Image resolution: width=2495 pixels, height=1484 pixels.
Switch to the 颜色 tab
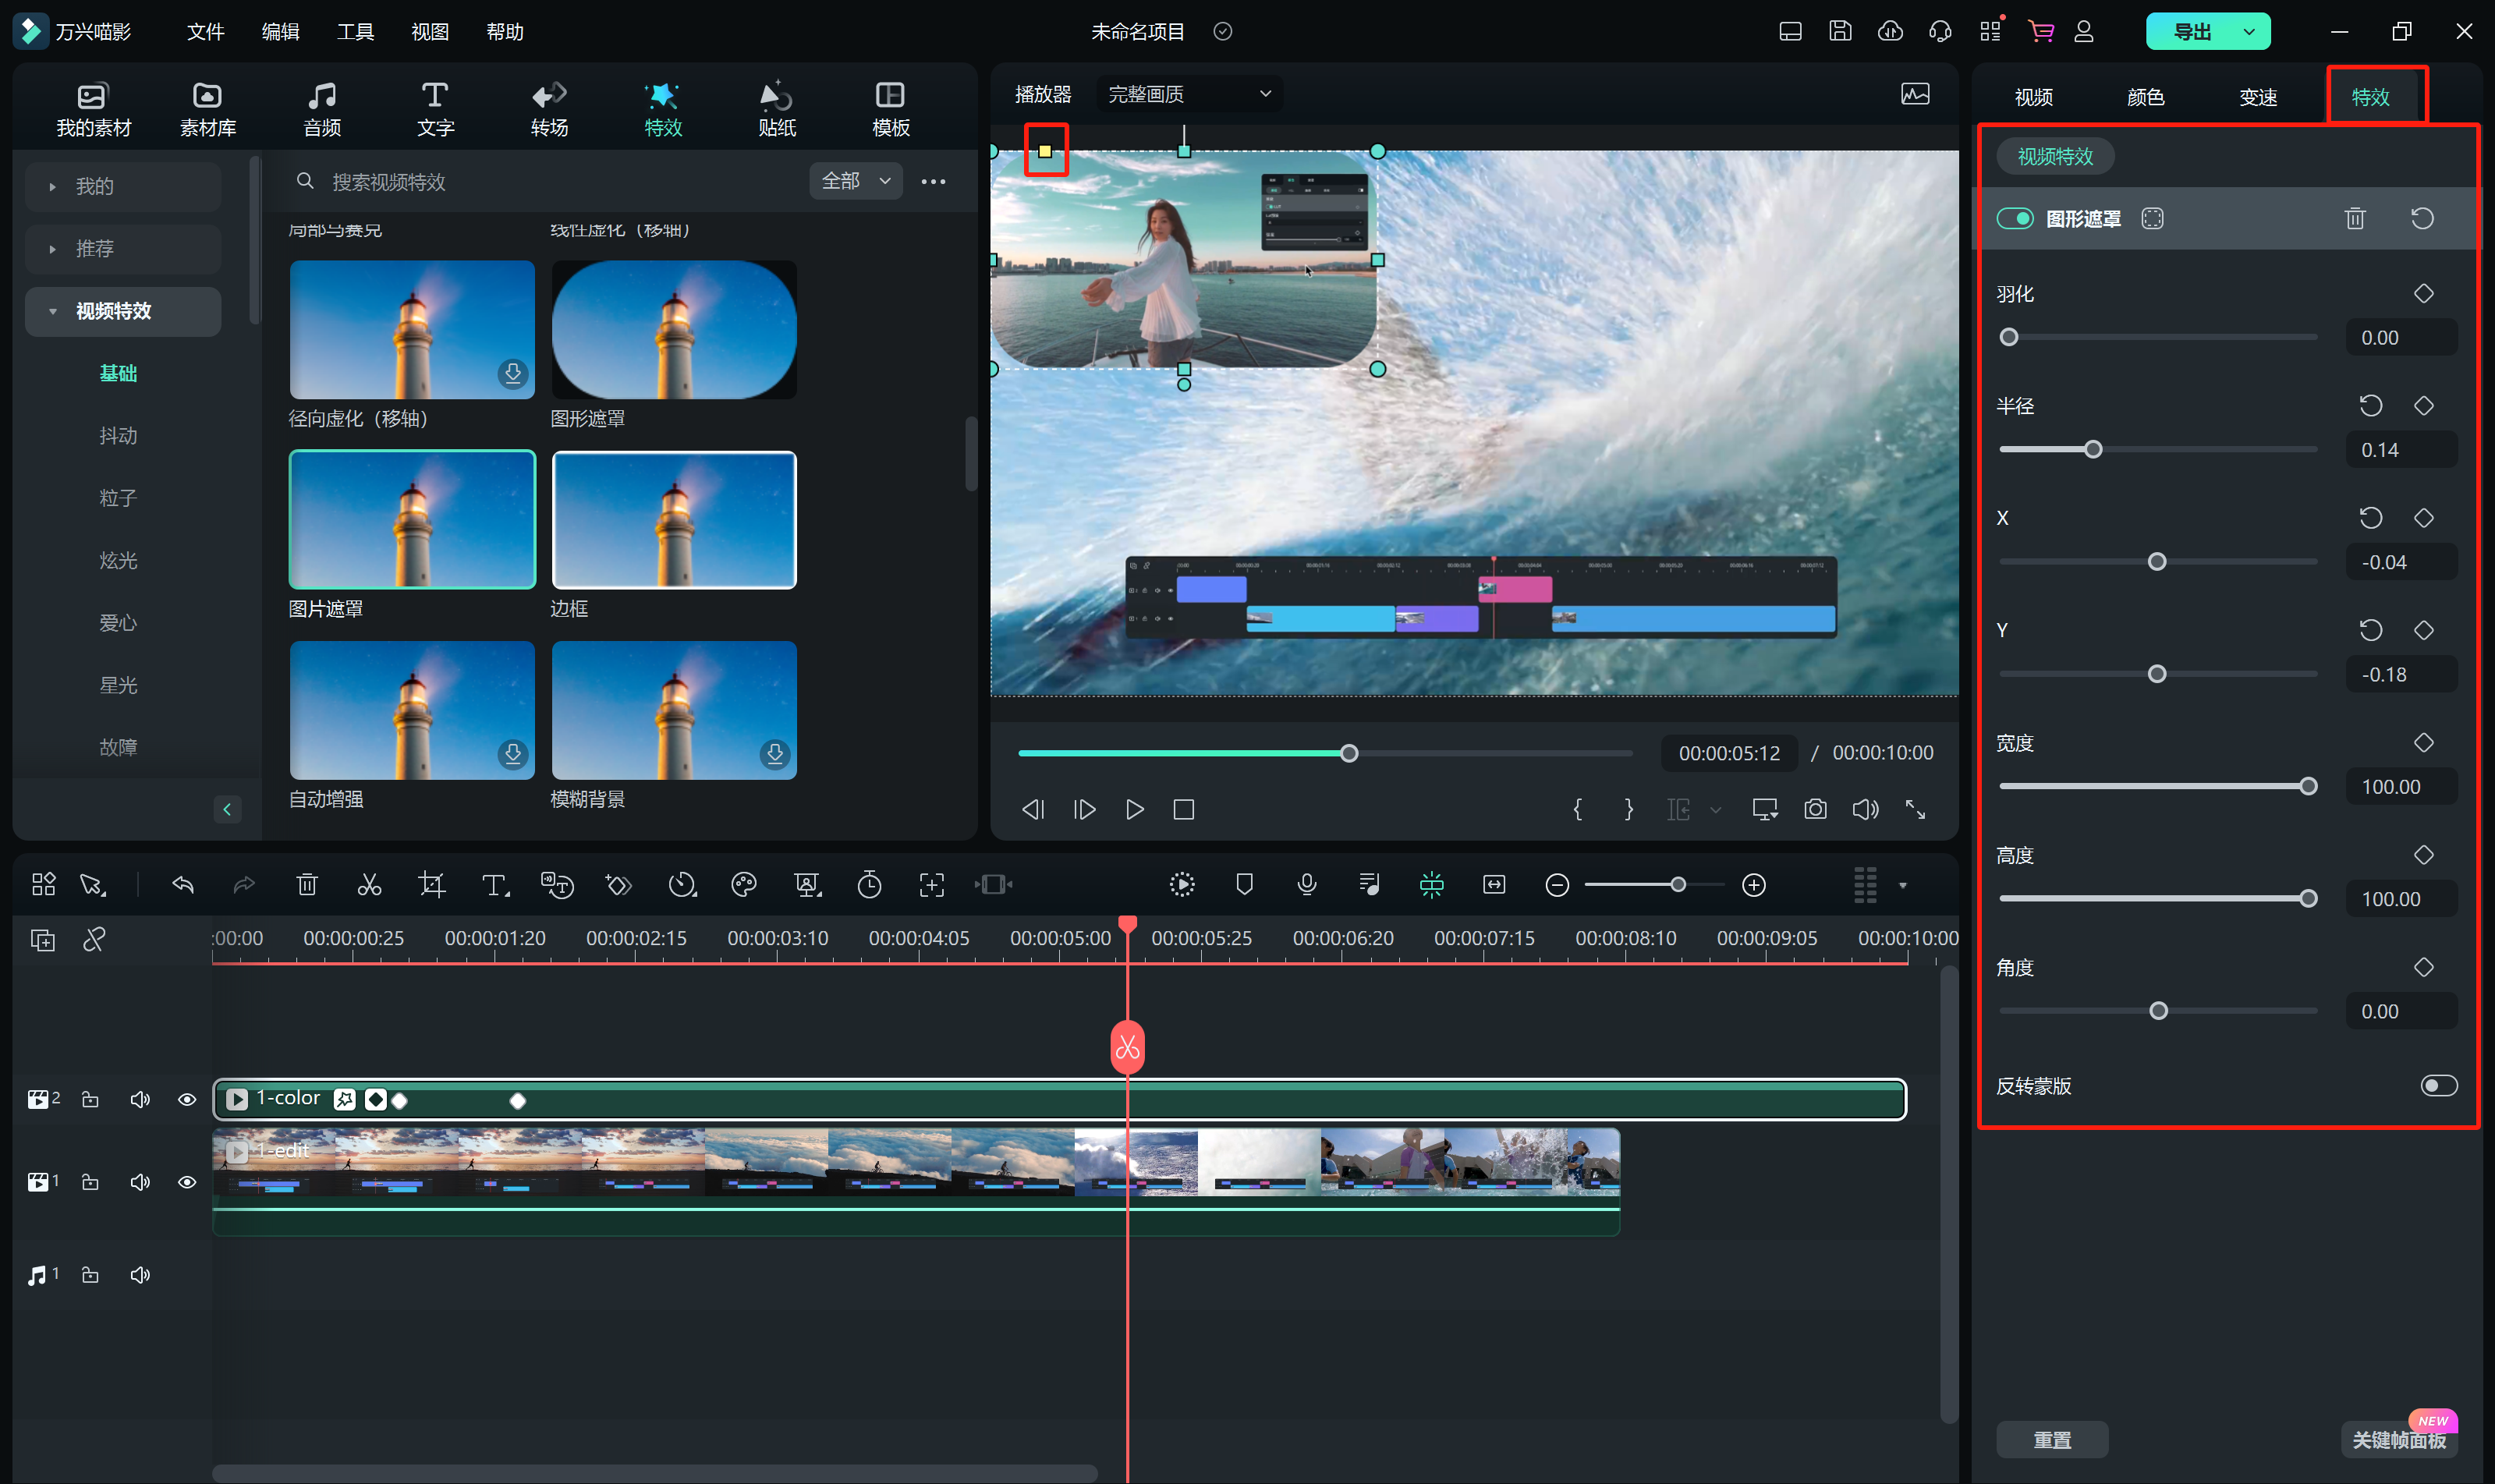pos(2145,97)
